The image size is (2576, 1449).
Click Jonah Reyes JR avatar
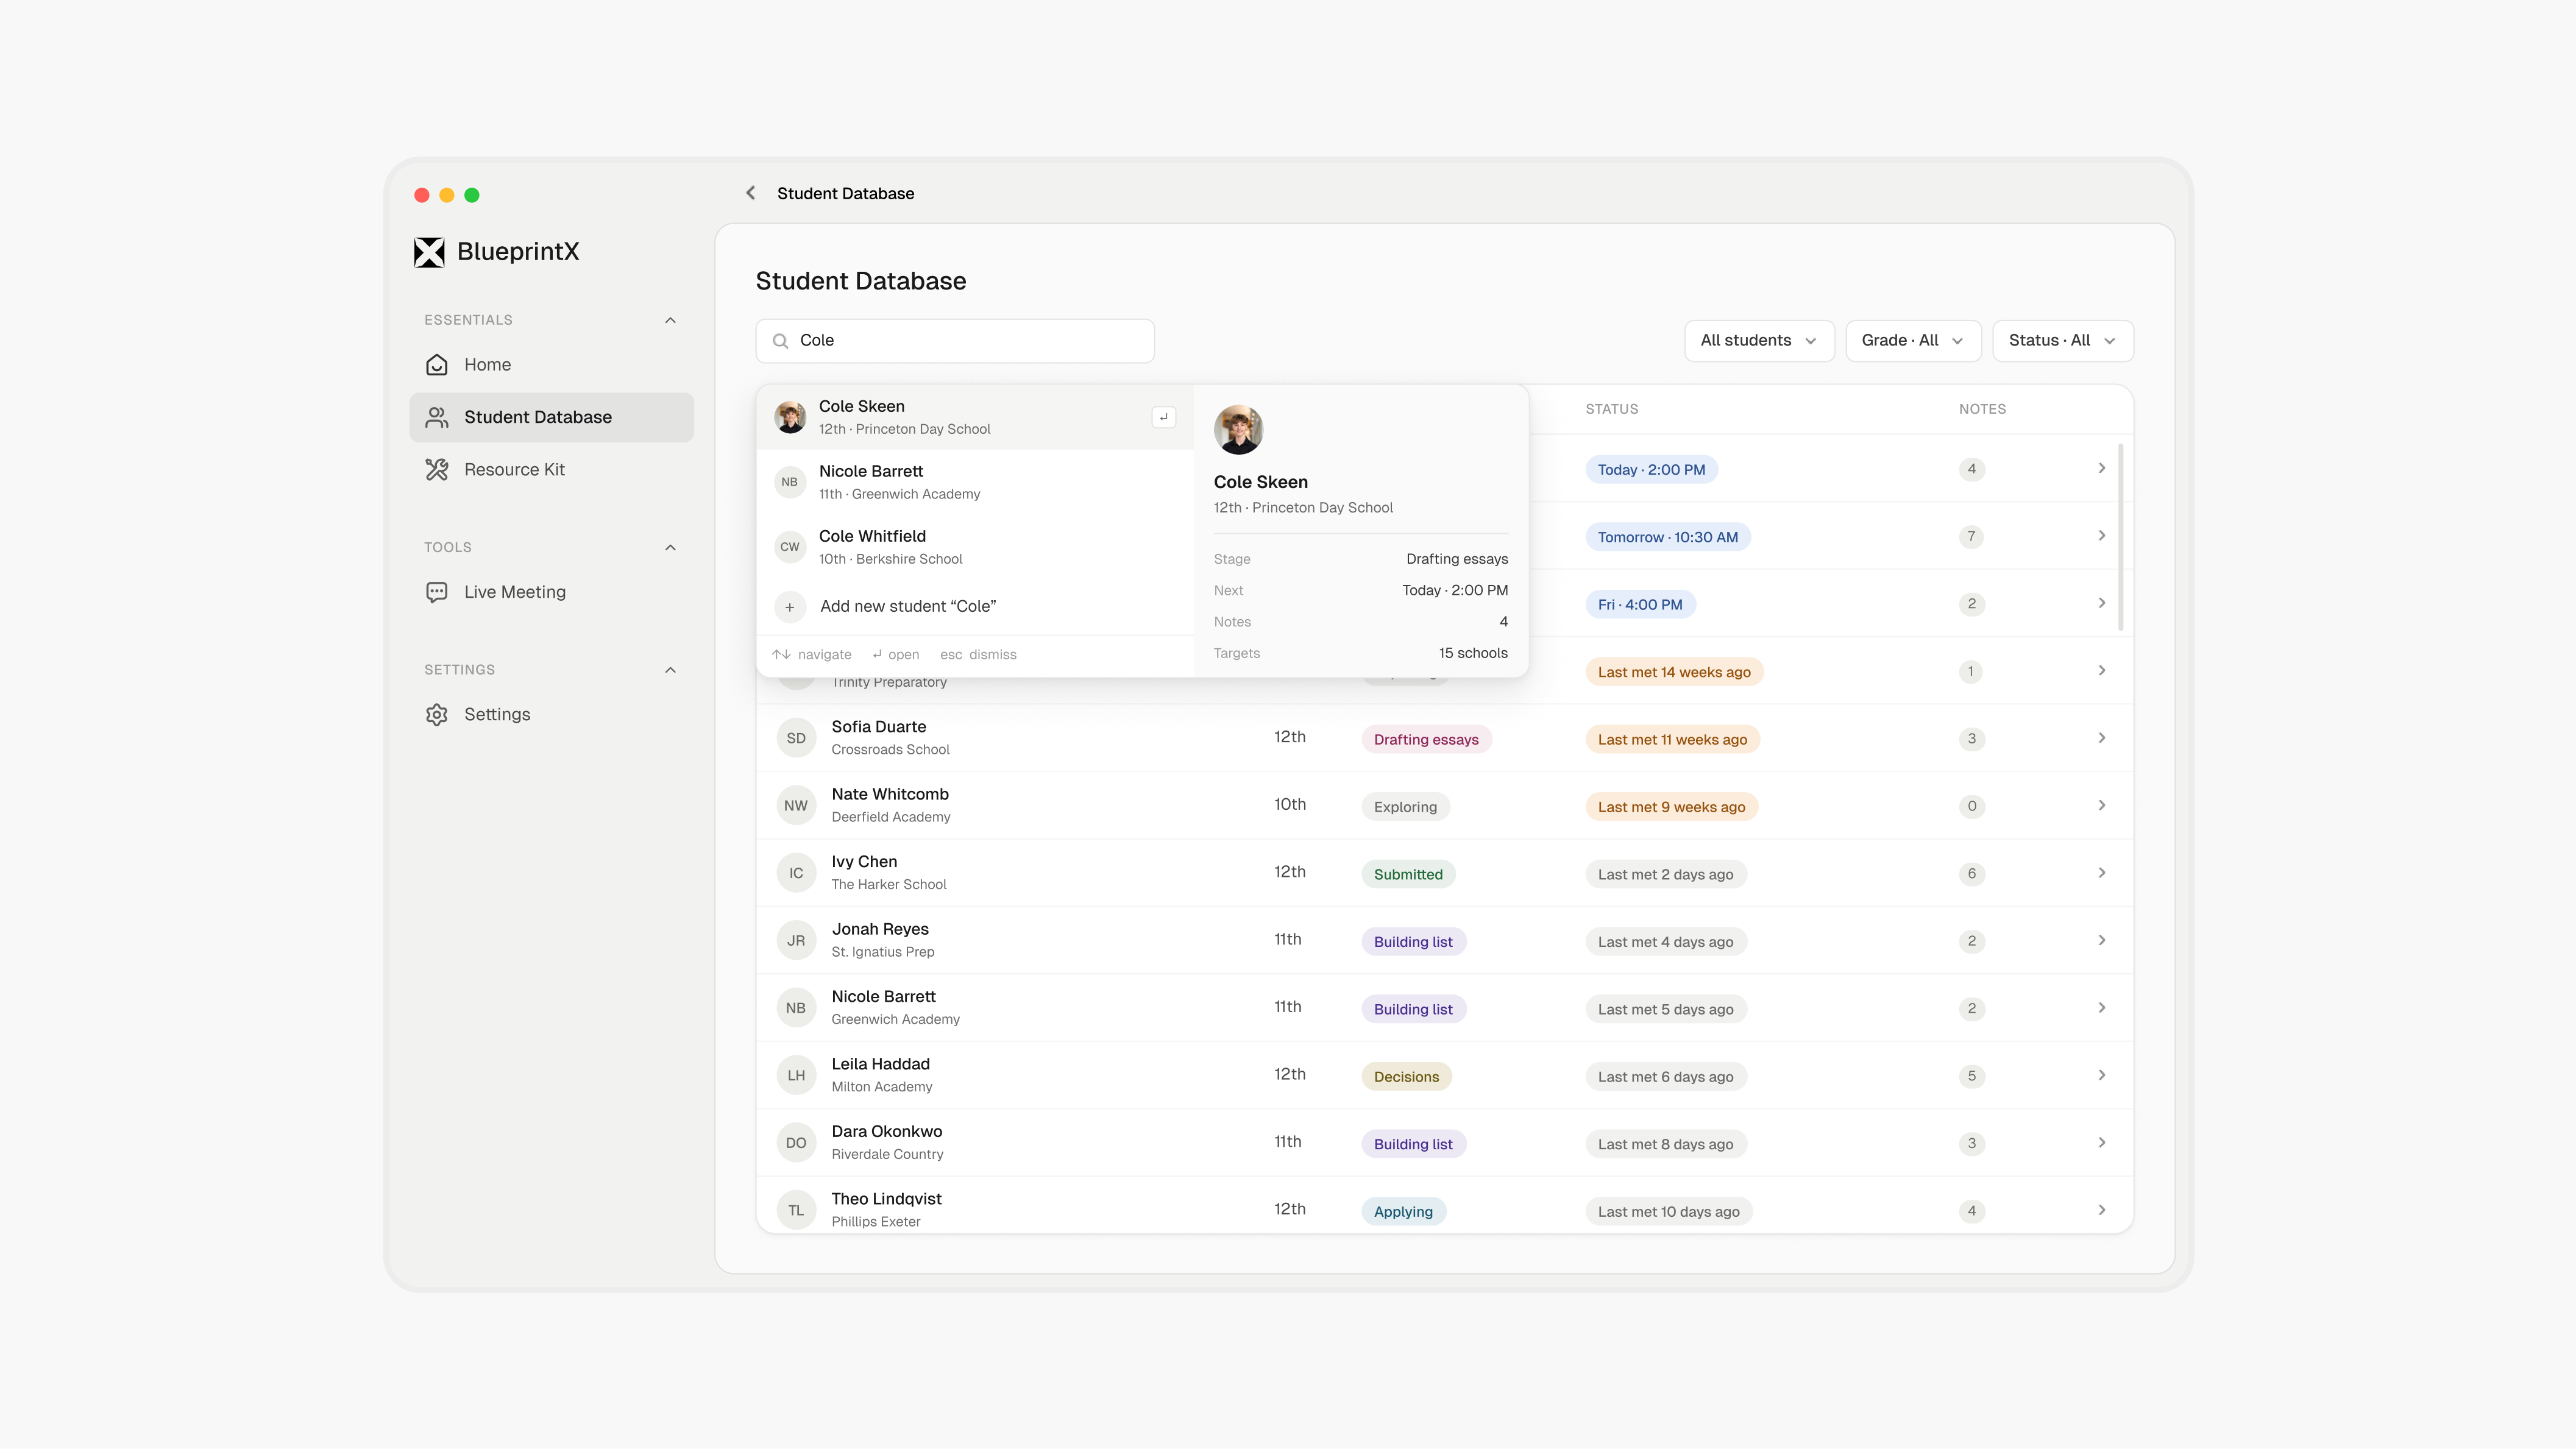796,941
